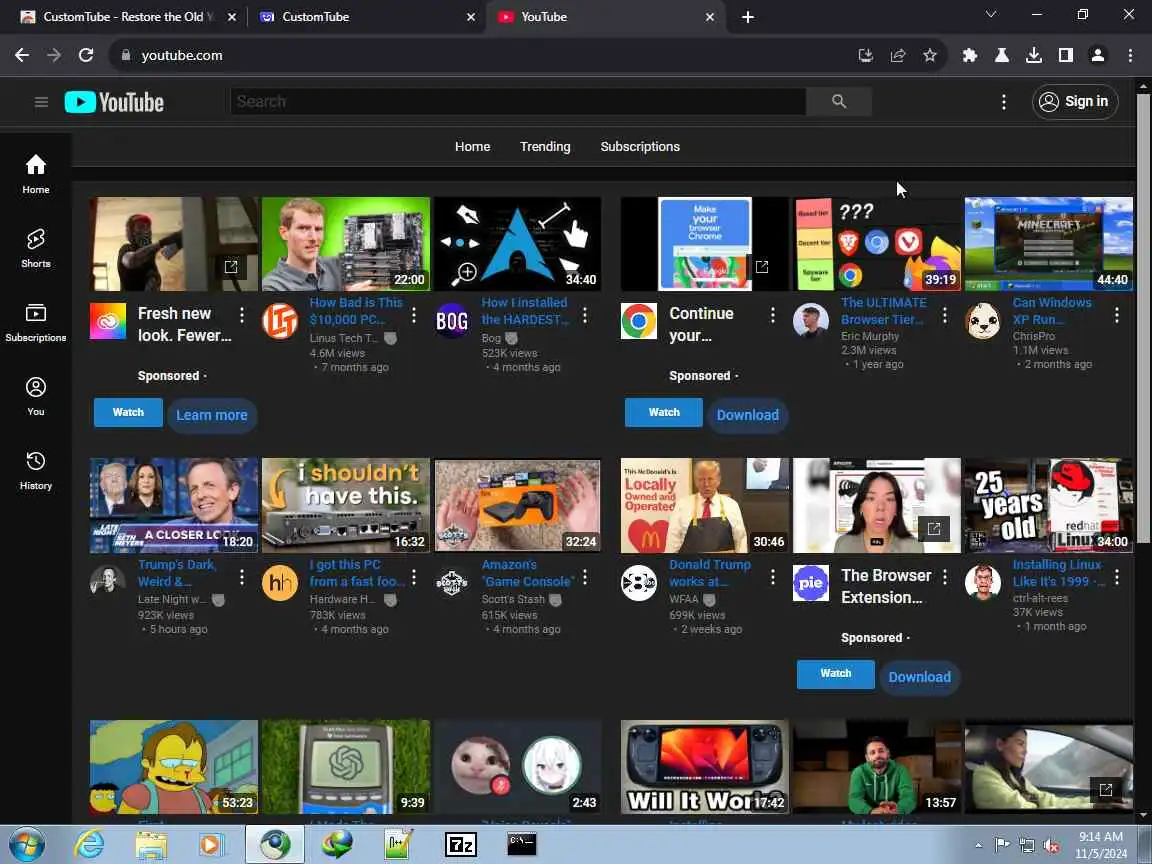Open the hamburger guide menu

click(x=41, y=102)
